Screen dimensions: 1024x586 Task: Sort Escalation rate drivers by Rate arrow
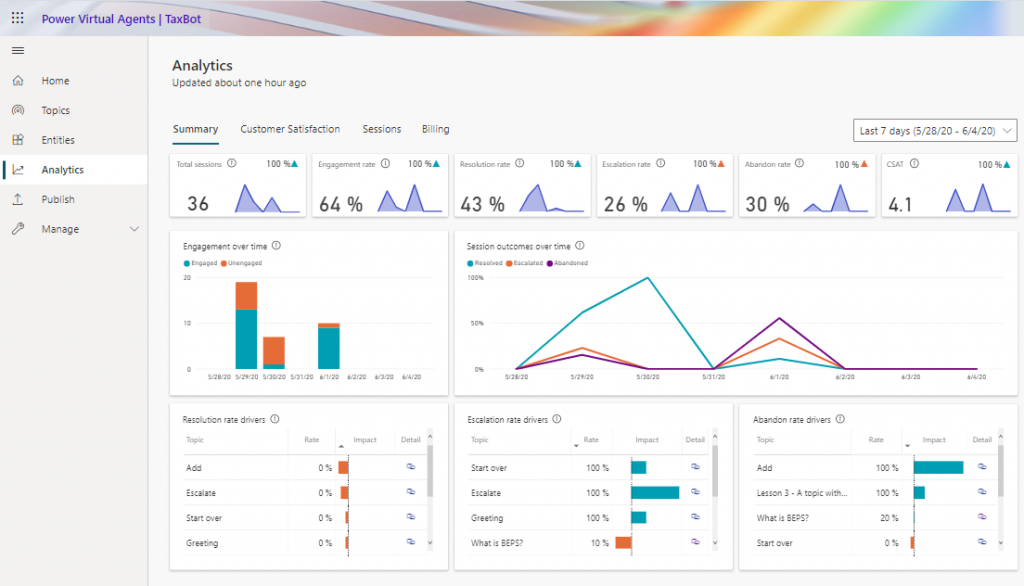coord(576,446)
